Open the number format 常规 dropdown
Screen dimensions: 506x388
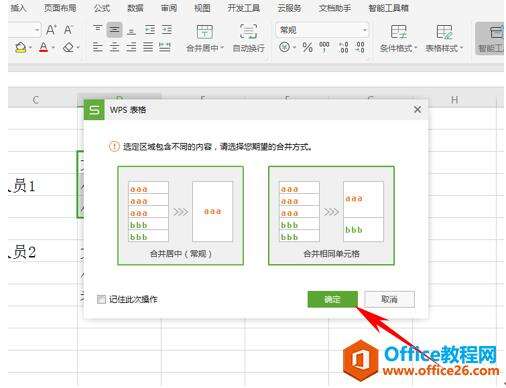(322, 30)
